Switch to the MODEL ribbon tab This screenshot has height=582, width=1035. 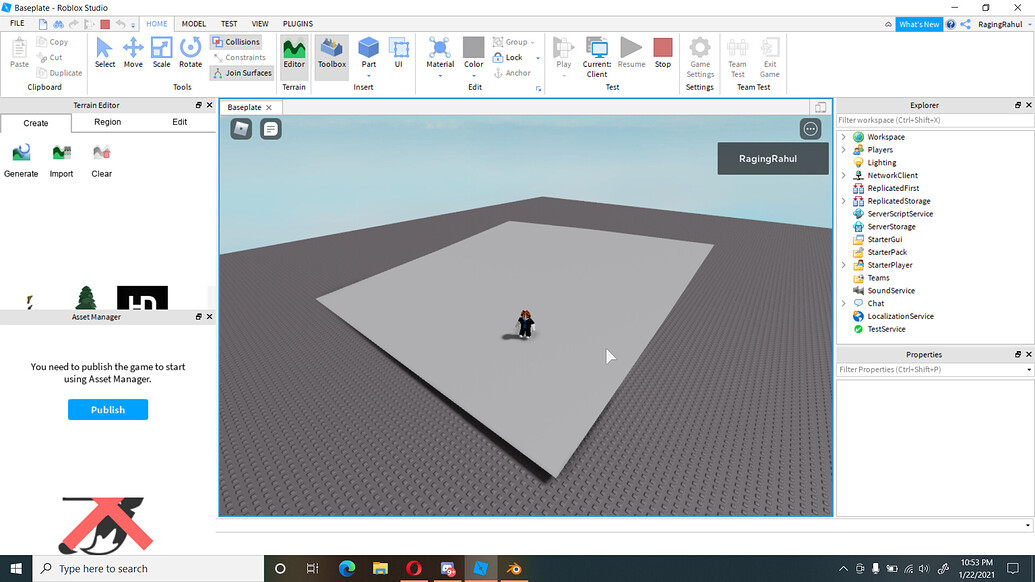click(193, 23)
